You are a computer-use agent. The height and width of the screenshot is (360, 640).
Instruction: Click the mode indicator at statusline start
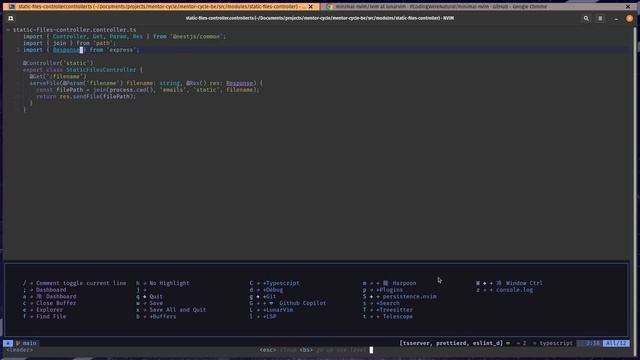pos(8,343)
